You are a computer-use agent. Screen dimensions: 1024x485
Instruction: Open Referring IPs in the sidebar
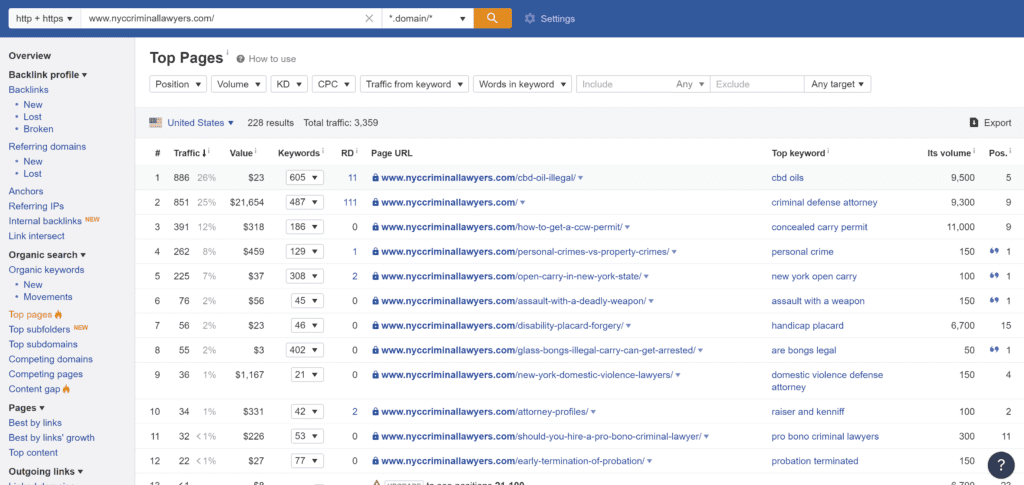[36, 206]
